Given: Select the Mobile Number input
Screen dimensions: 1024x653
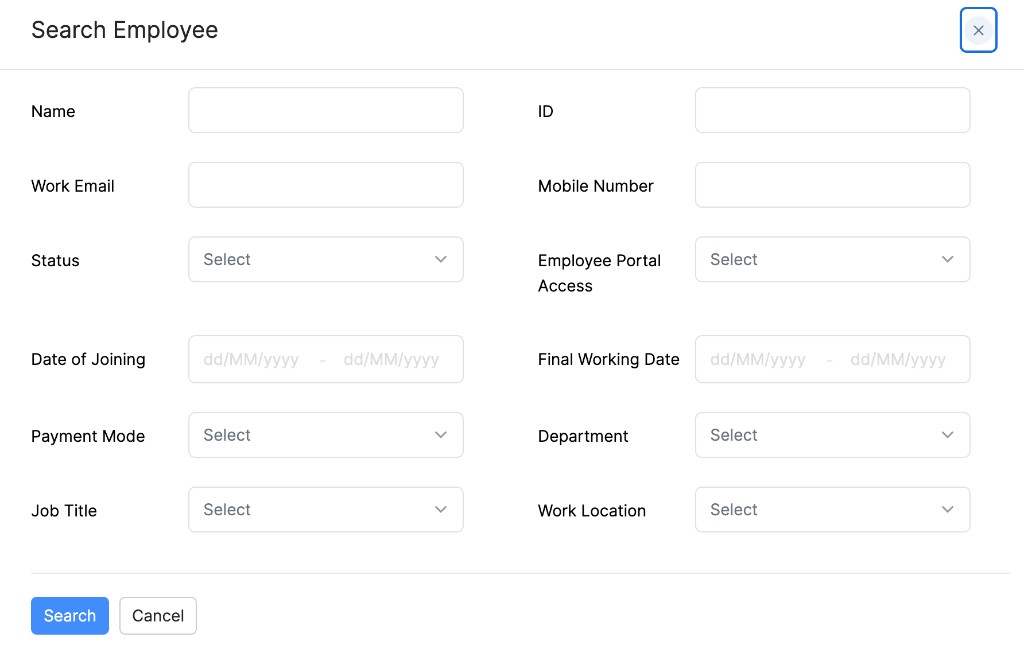Looking at the screenshot, I should (x=833, y=185).
